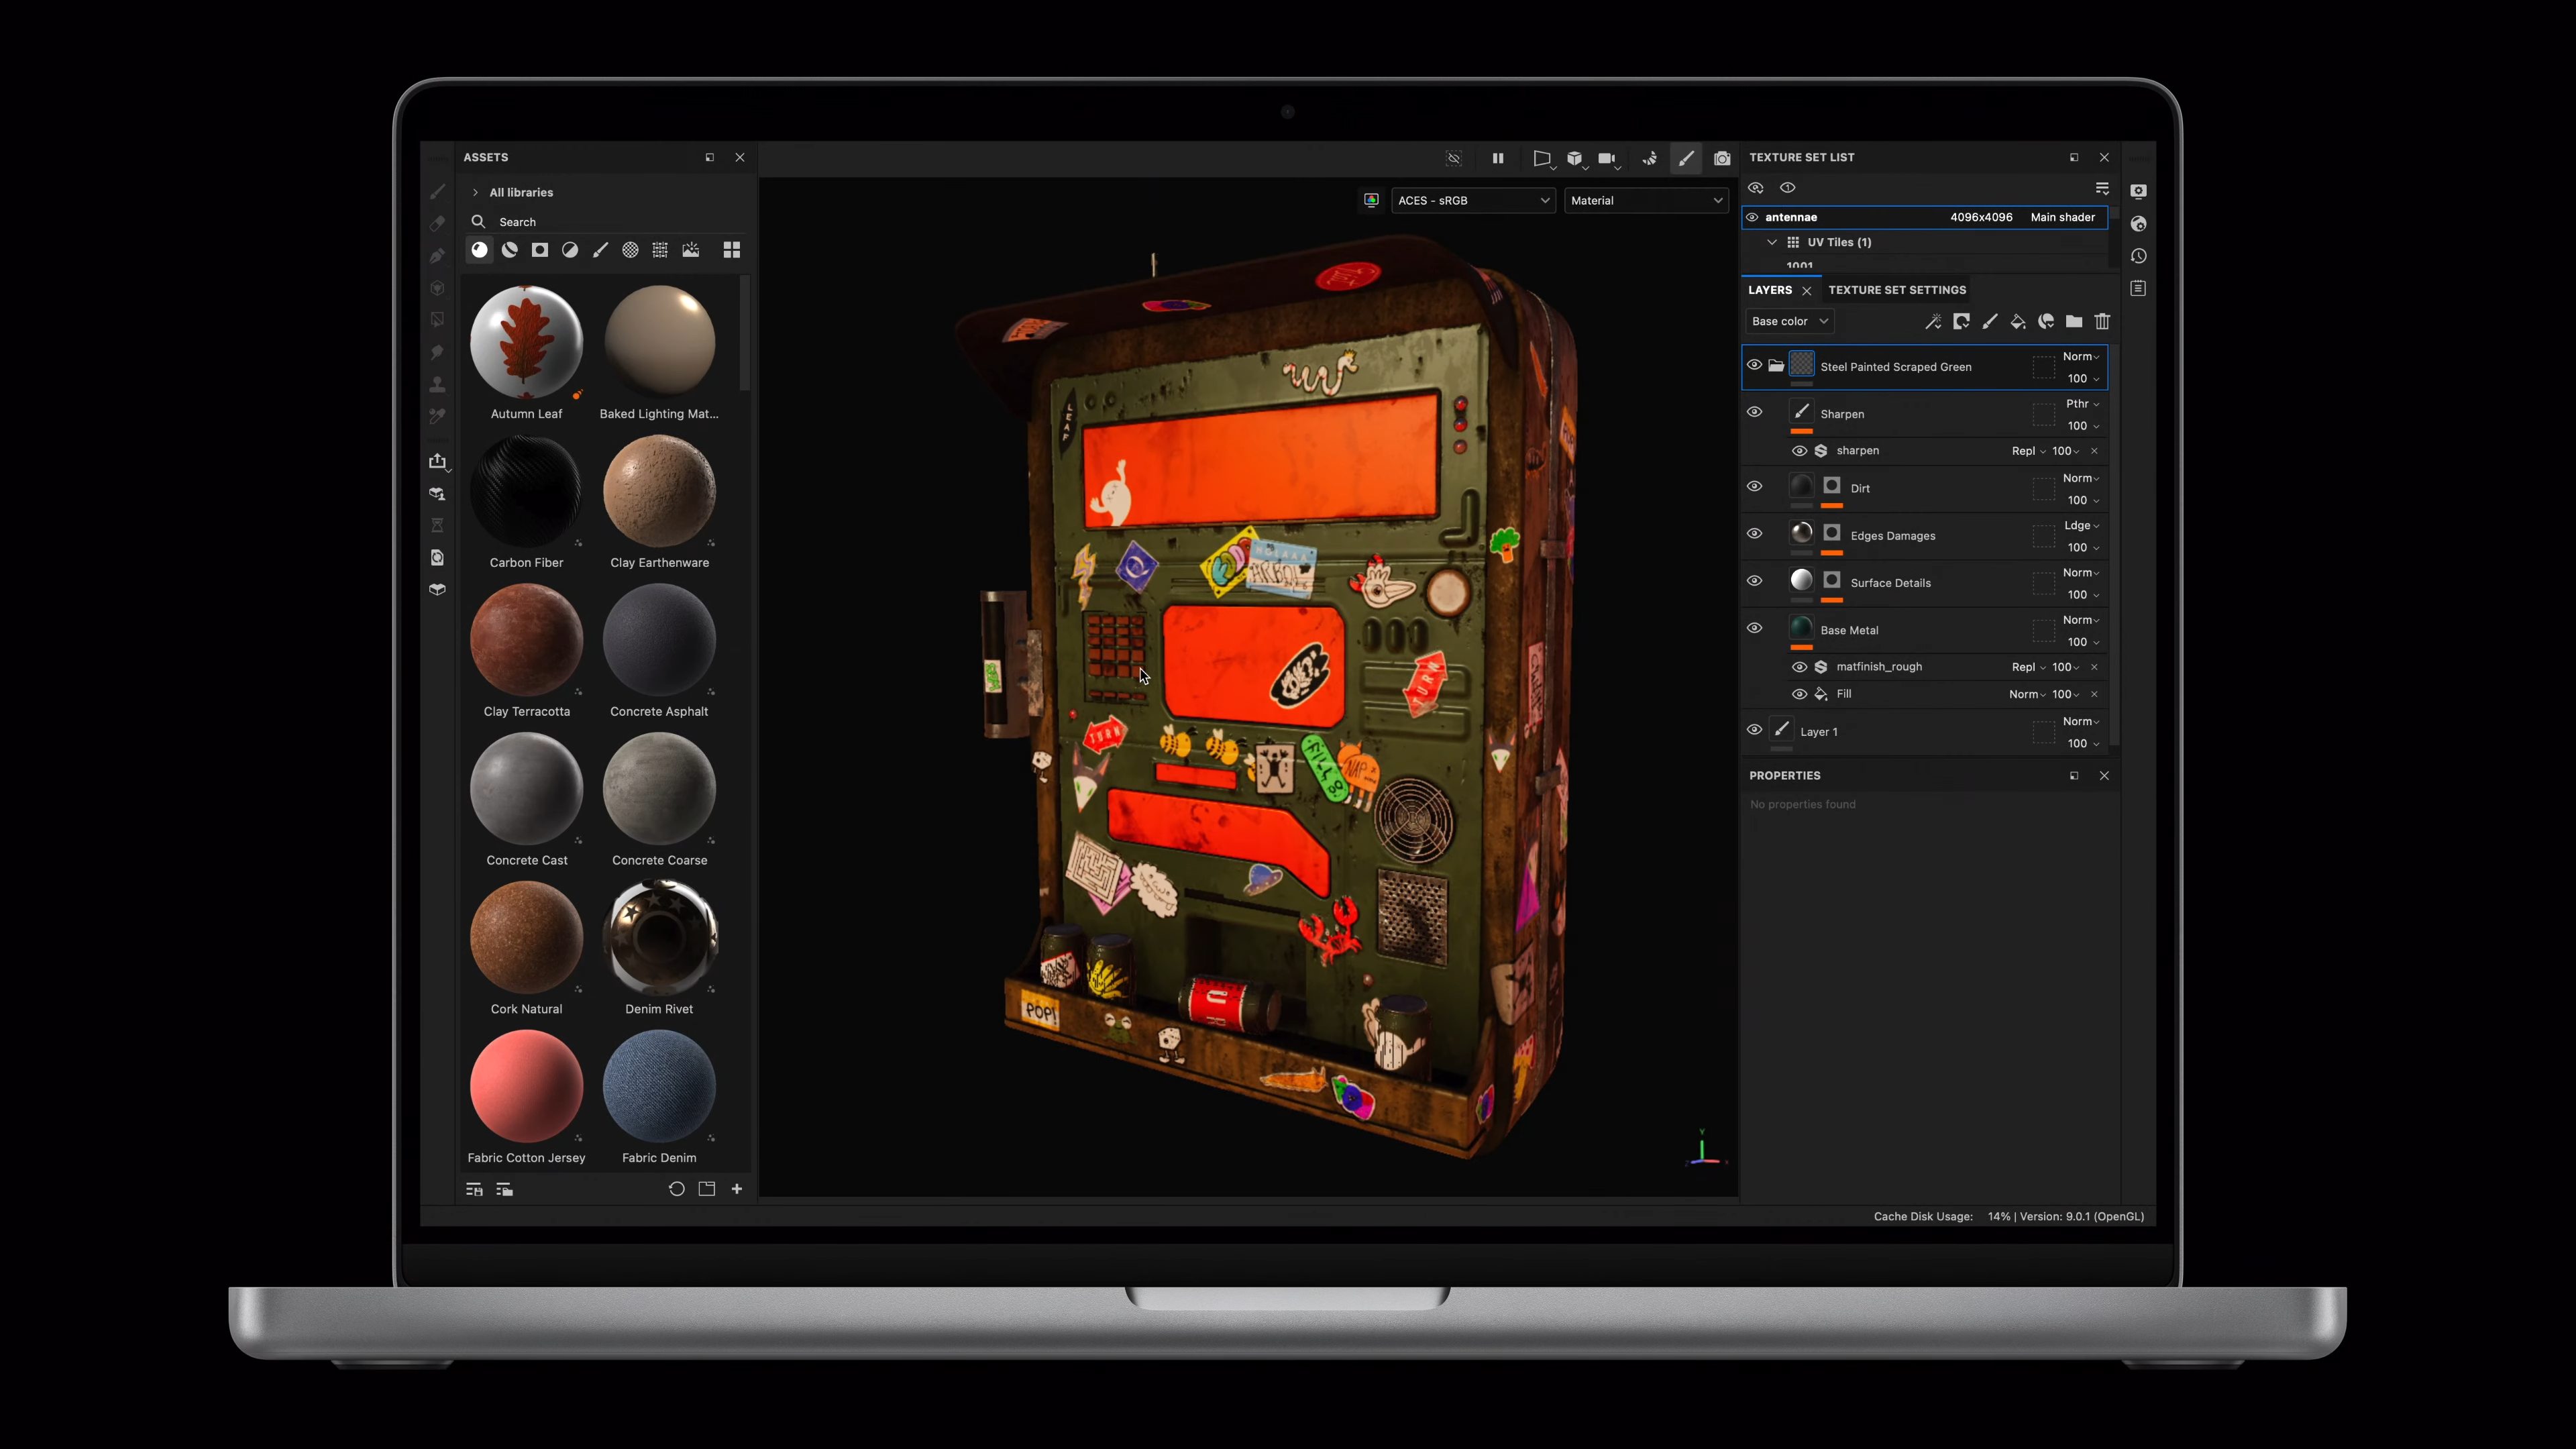
Task: Click the grid view icon in Assets
Action: point(732,250)
